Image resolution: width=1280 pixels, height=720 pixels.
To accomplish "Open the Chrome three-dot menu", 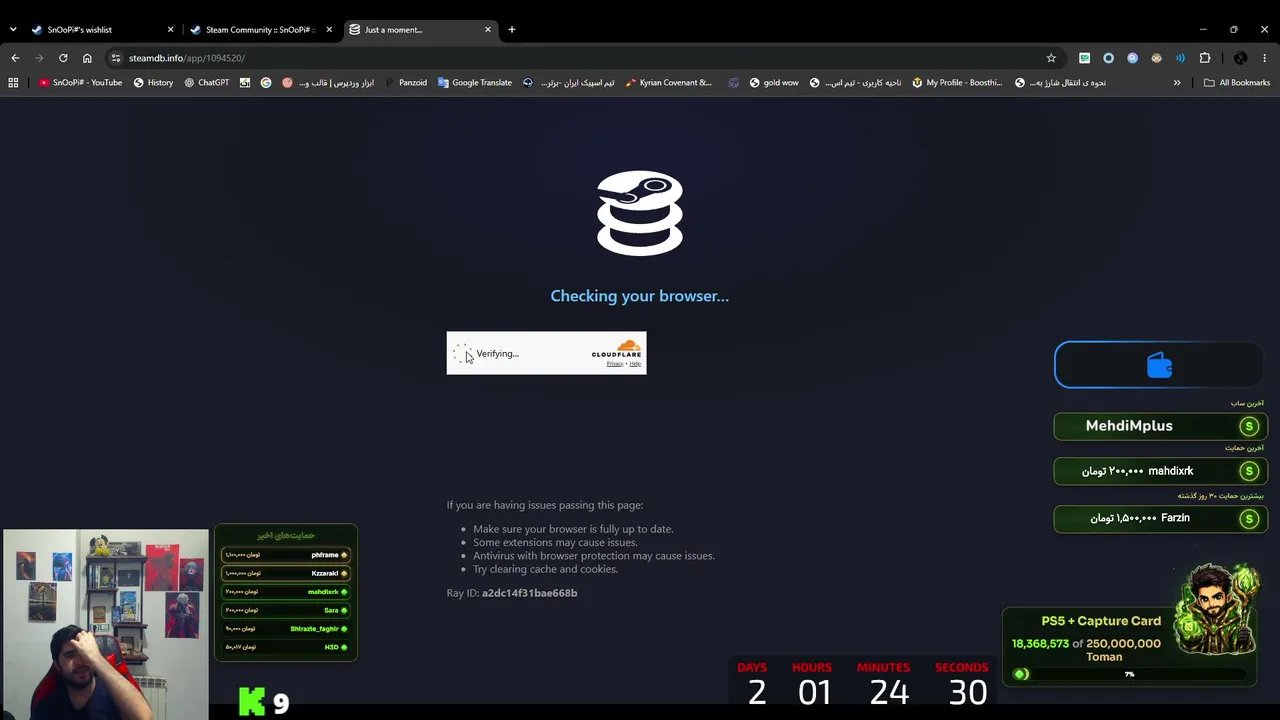I will (x=1264, y=58).
